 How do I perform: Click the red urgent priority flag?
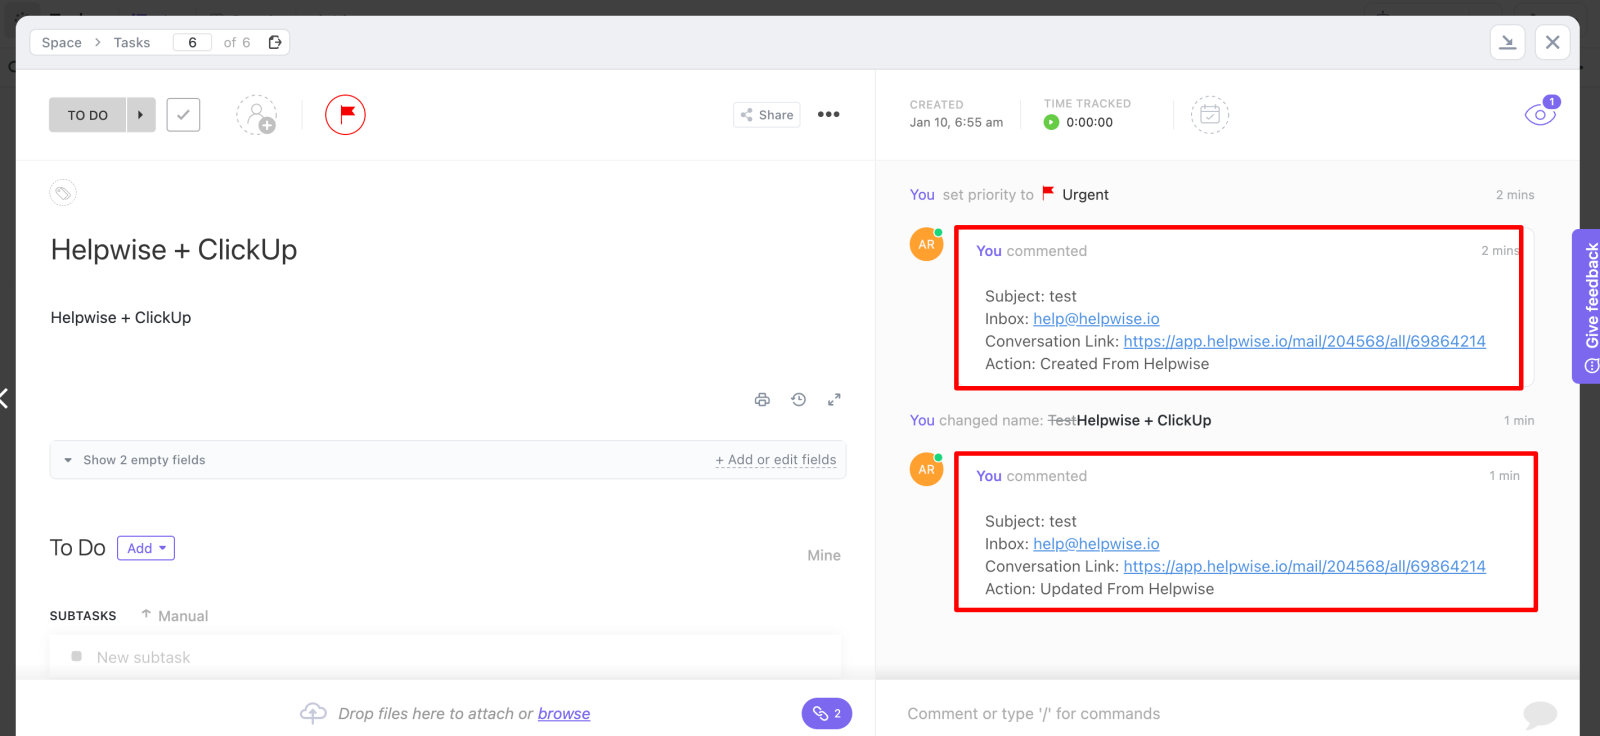click(345, 115)
